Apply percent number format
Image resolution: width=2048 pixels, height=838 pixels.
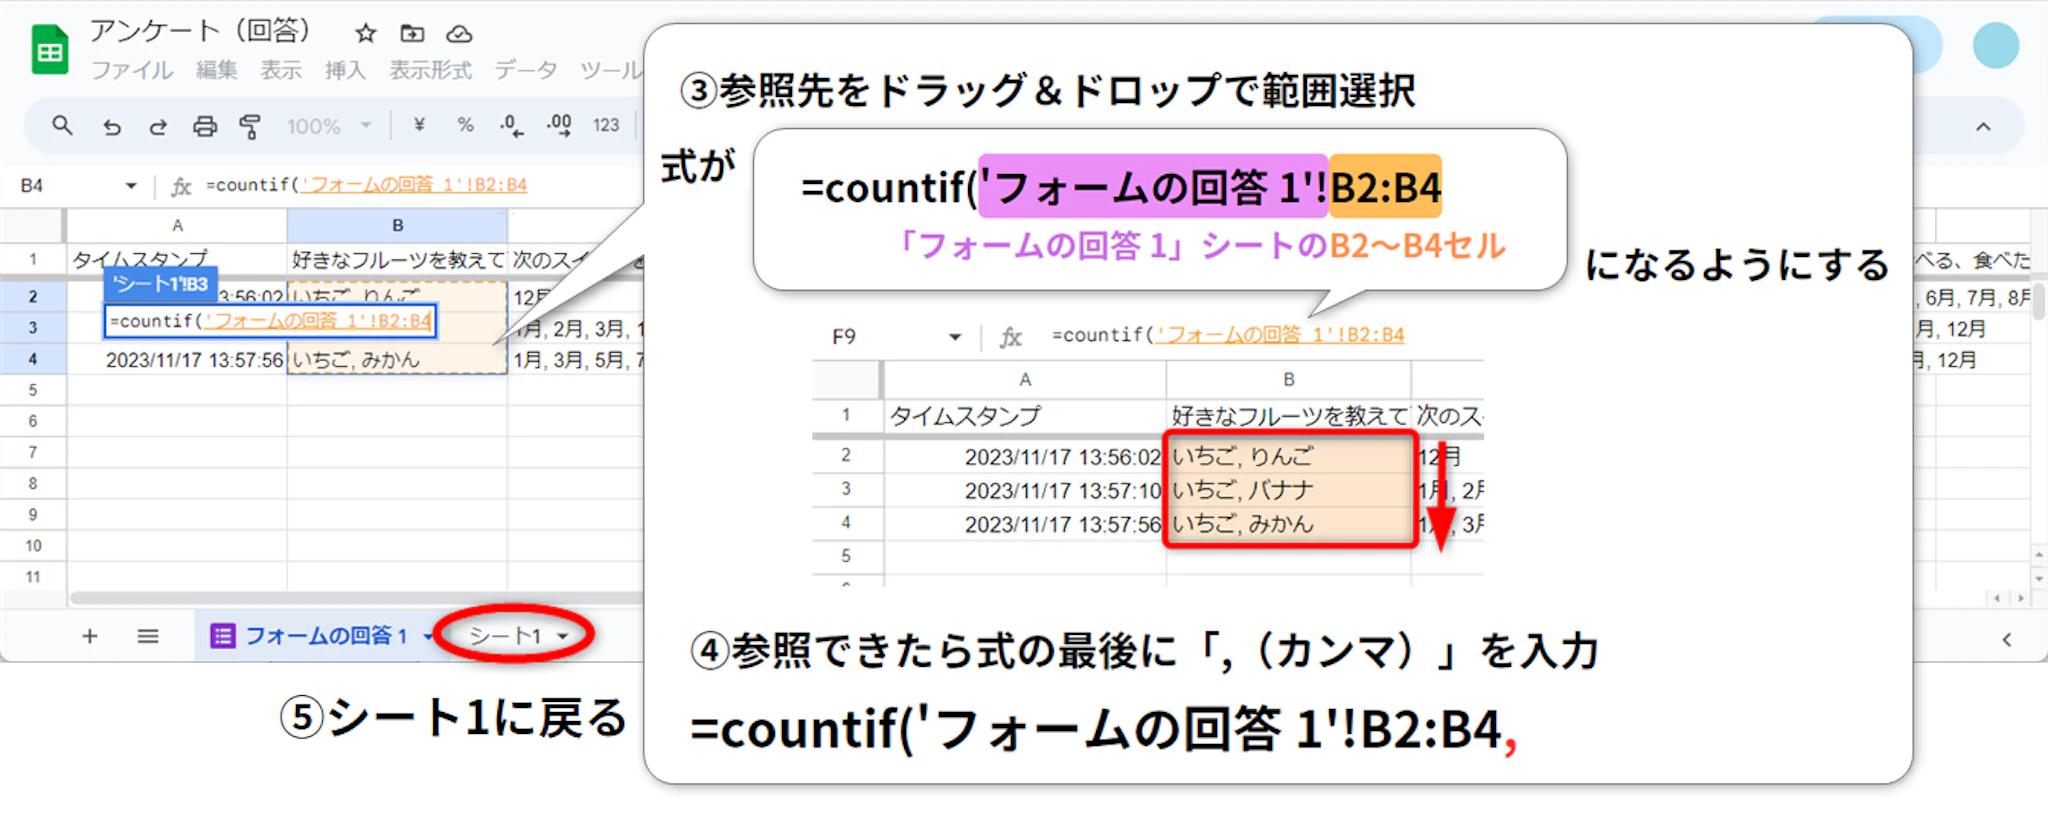[465, 125]
